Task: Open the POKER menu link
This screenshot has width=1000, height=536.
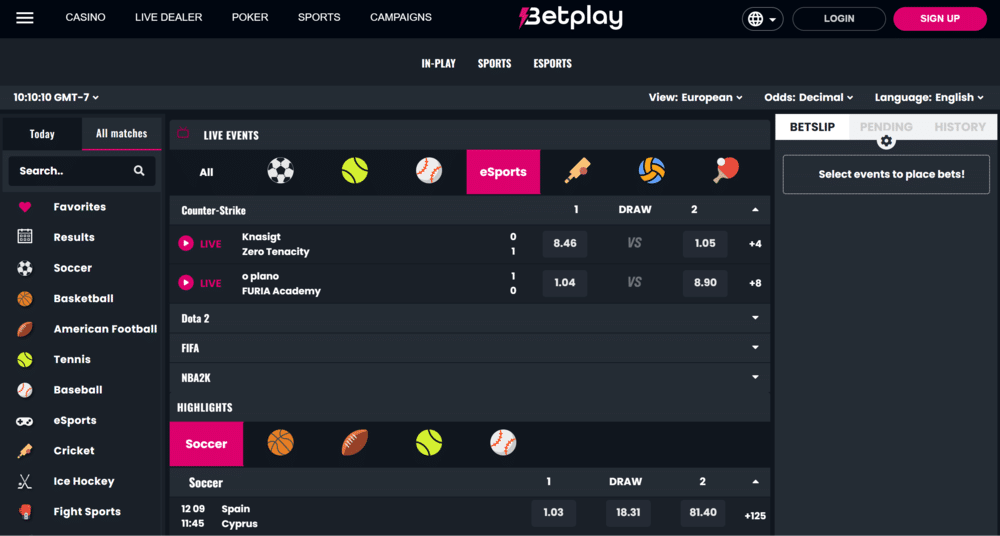Action: (250, 18)
